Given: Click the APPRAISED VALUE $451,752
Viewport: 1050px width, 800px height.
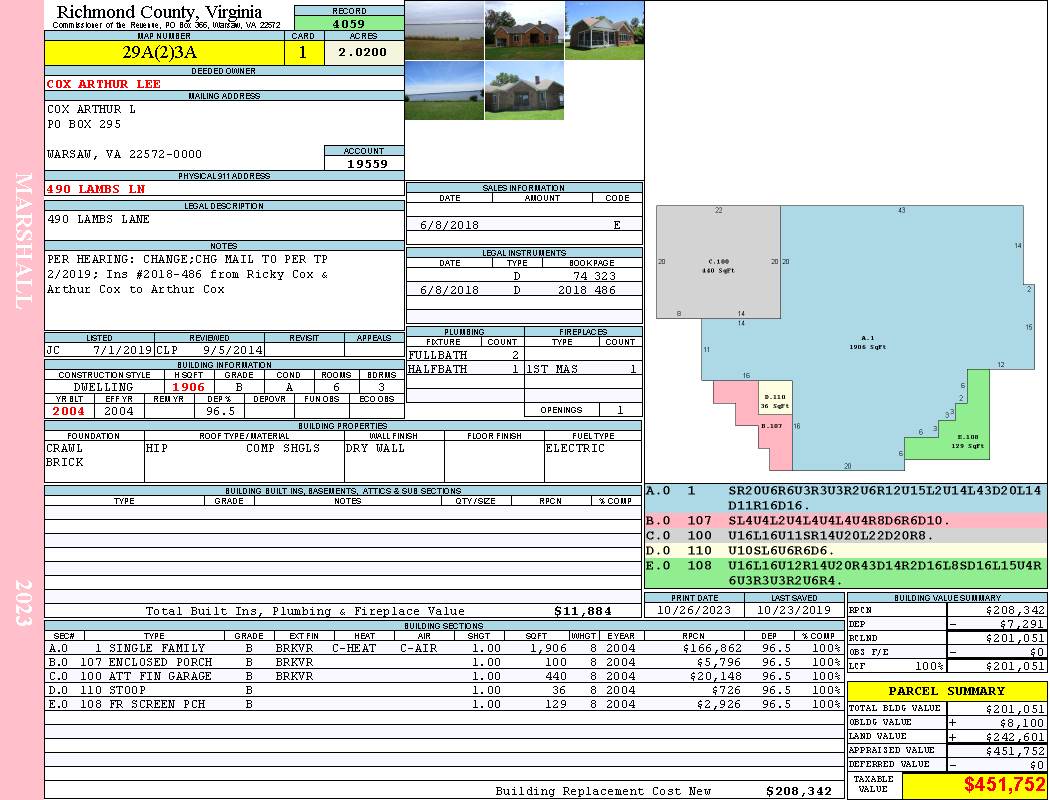Looking at the screenshot, I should (1015, 751).
